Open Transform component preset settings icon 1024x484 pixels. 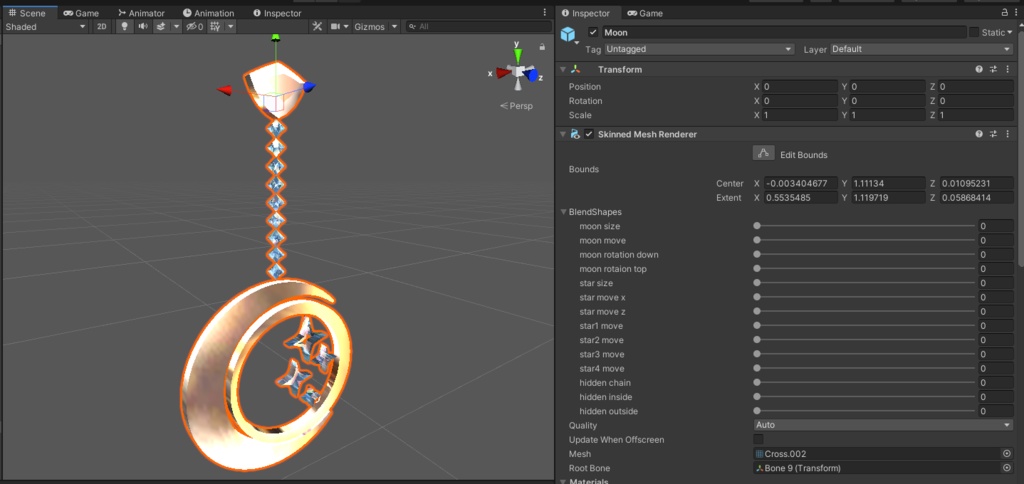tap(993, 69)
